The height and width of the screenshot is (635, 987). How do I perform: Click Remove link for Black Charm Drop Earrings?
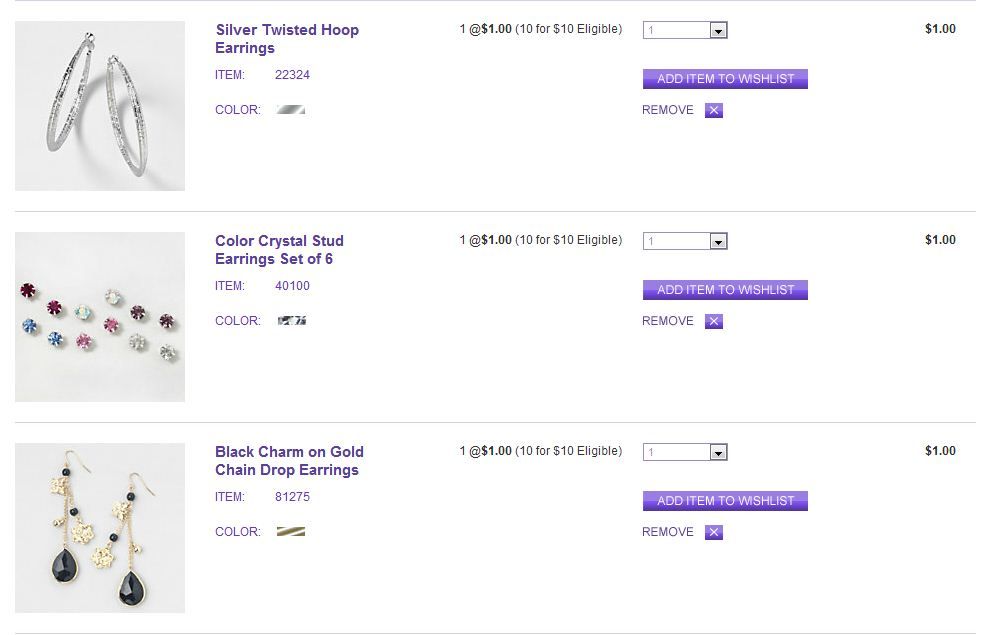pyautogui.click(x=667, y=532)
